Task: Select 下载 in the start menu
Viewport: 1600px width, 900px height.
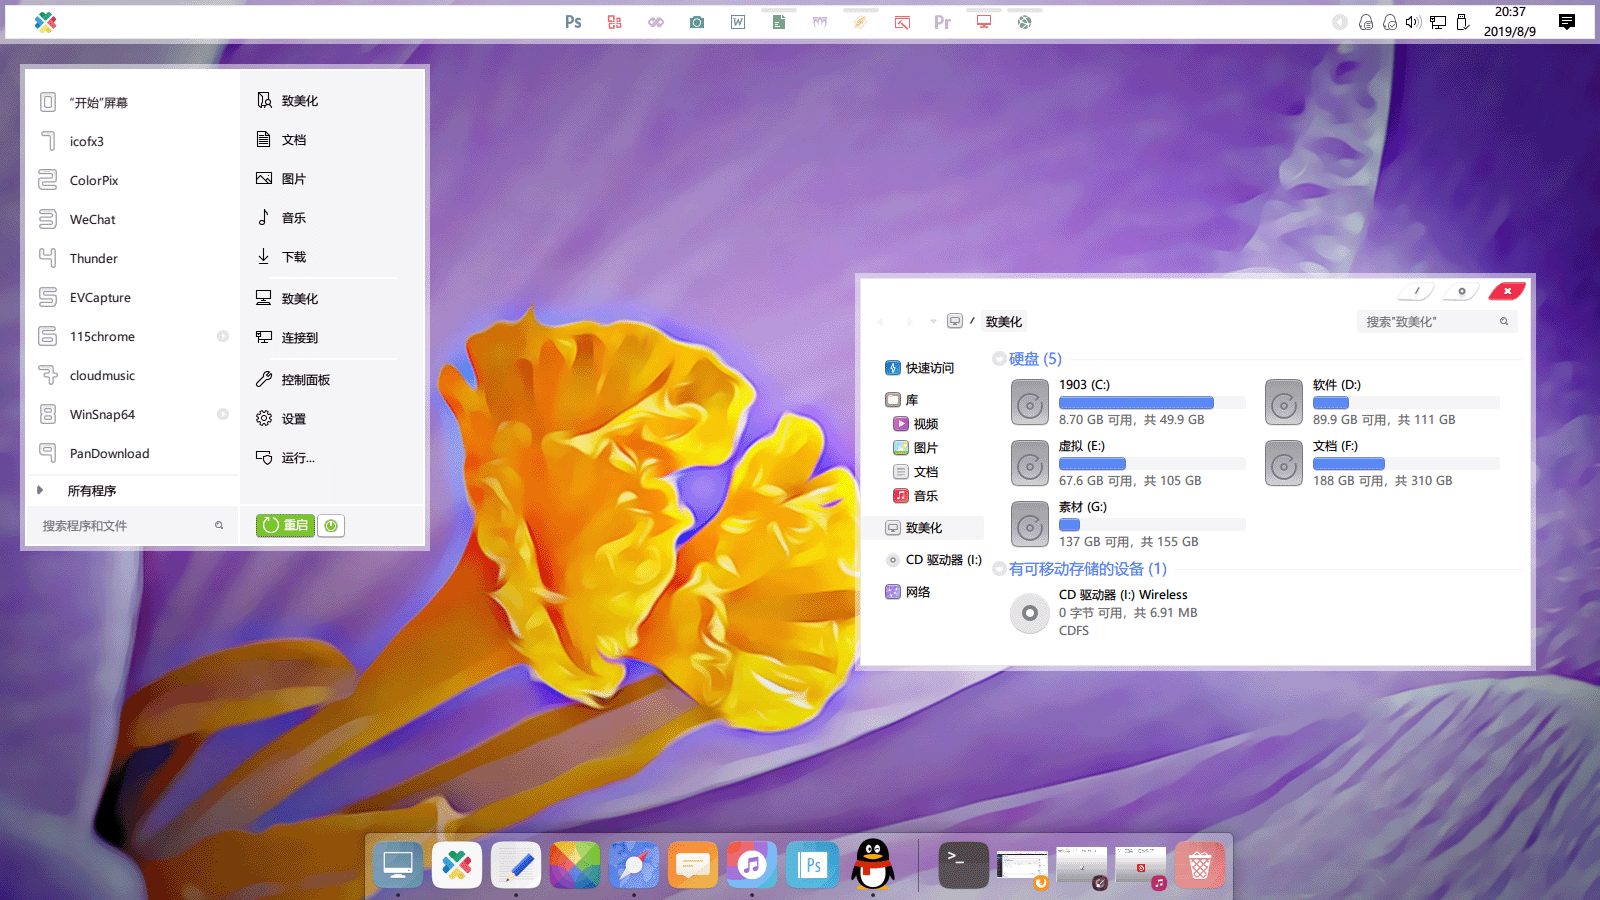Action: point(293,257)
